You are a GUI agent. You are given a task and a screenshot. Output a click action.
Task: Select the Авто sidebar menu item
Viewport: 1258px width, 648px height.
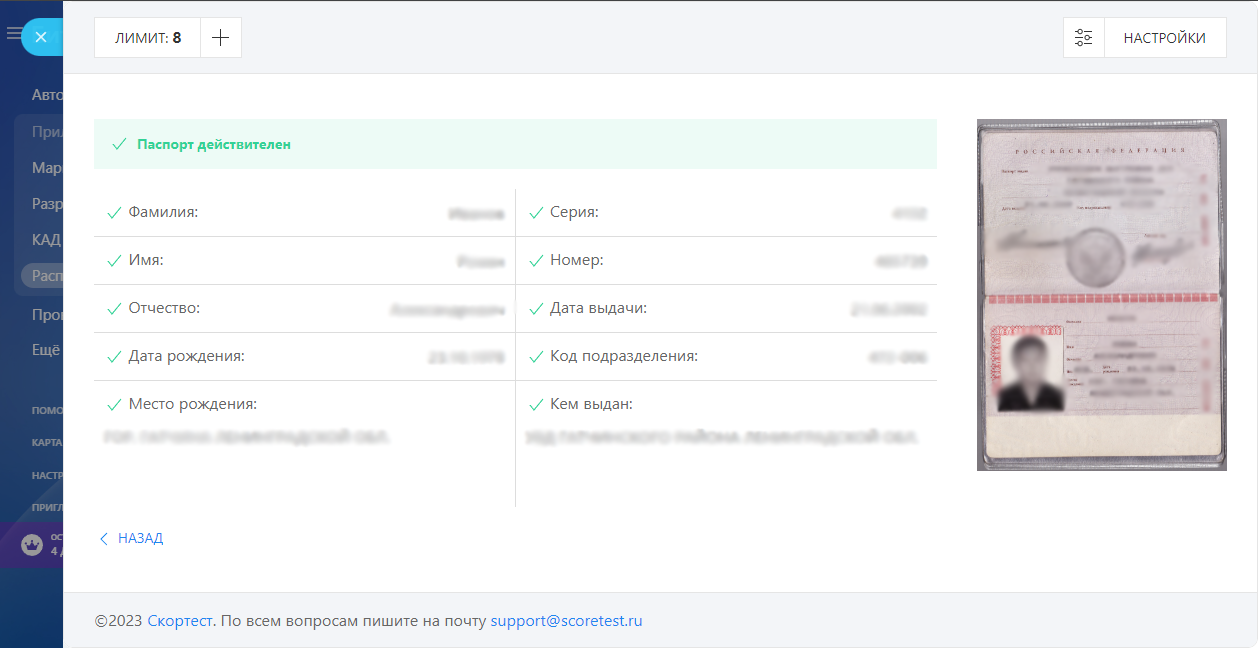(x=47, y=95)
